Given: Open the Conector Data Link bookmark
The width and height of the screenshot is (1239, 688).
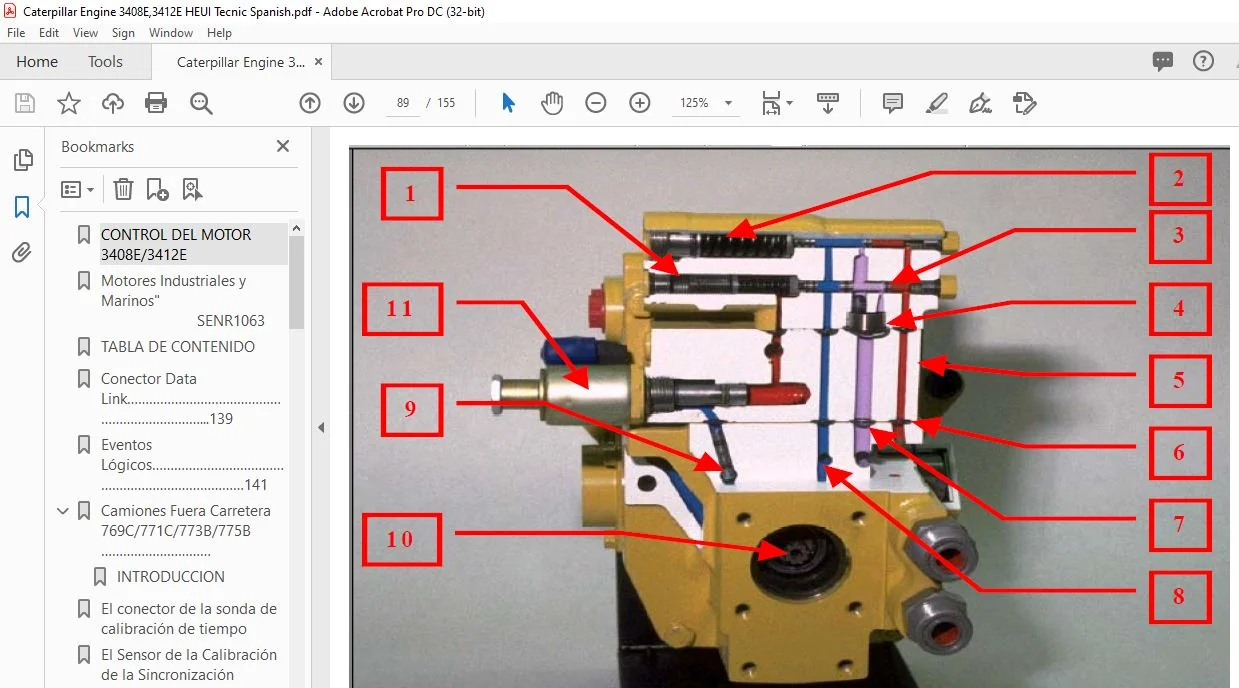Looking at the screenshot, I should pyautogui.click(x=191, y=398).
